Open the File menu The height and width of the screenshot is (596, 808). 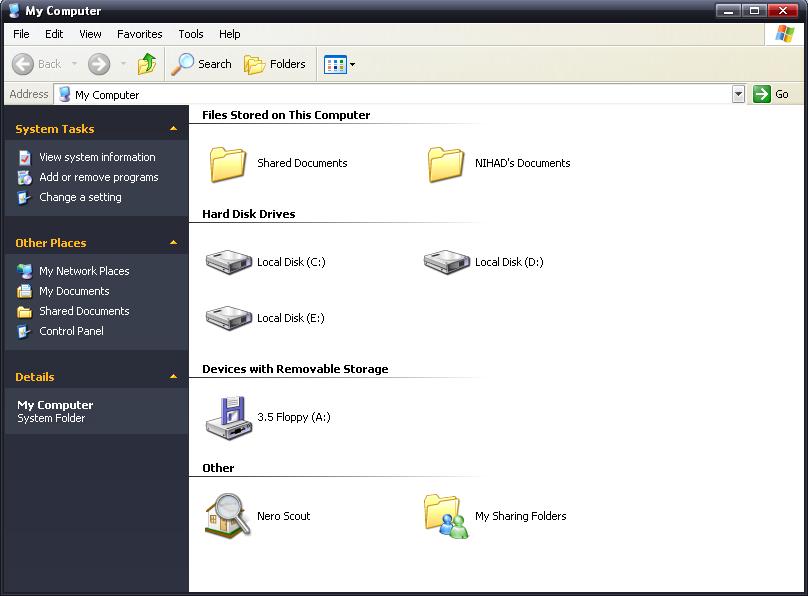tap(21, 34)
